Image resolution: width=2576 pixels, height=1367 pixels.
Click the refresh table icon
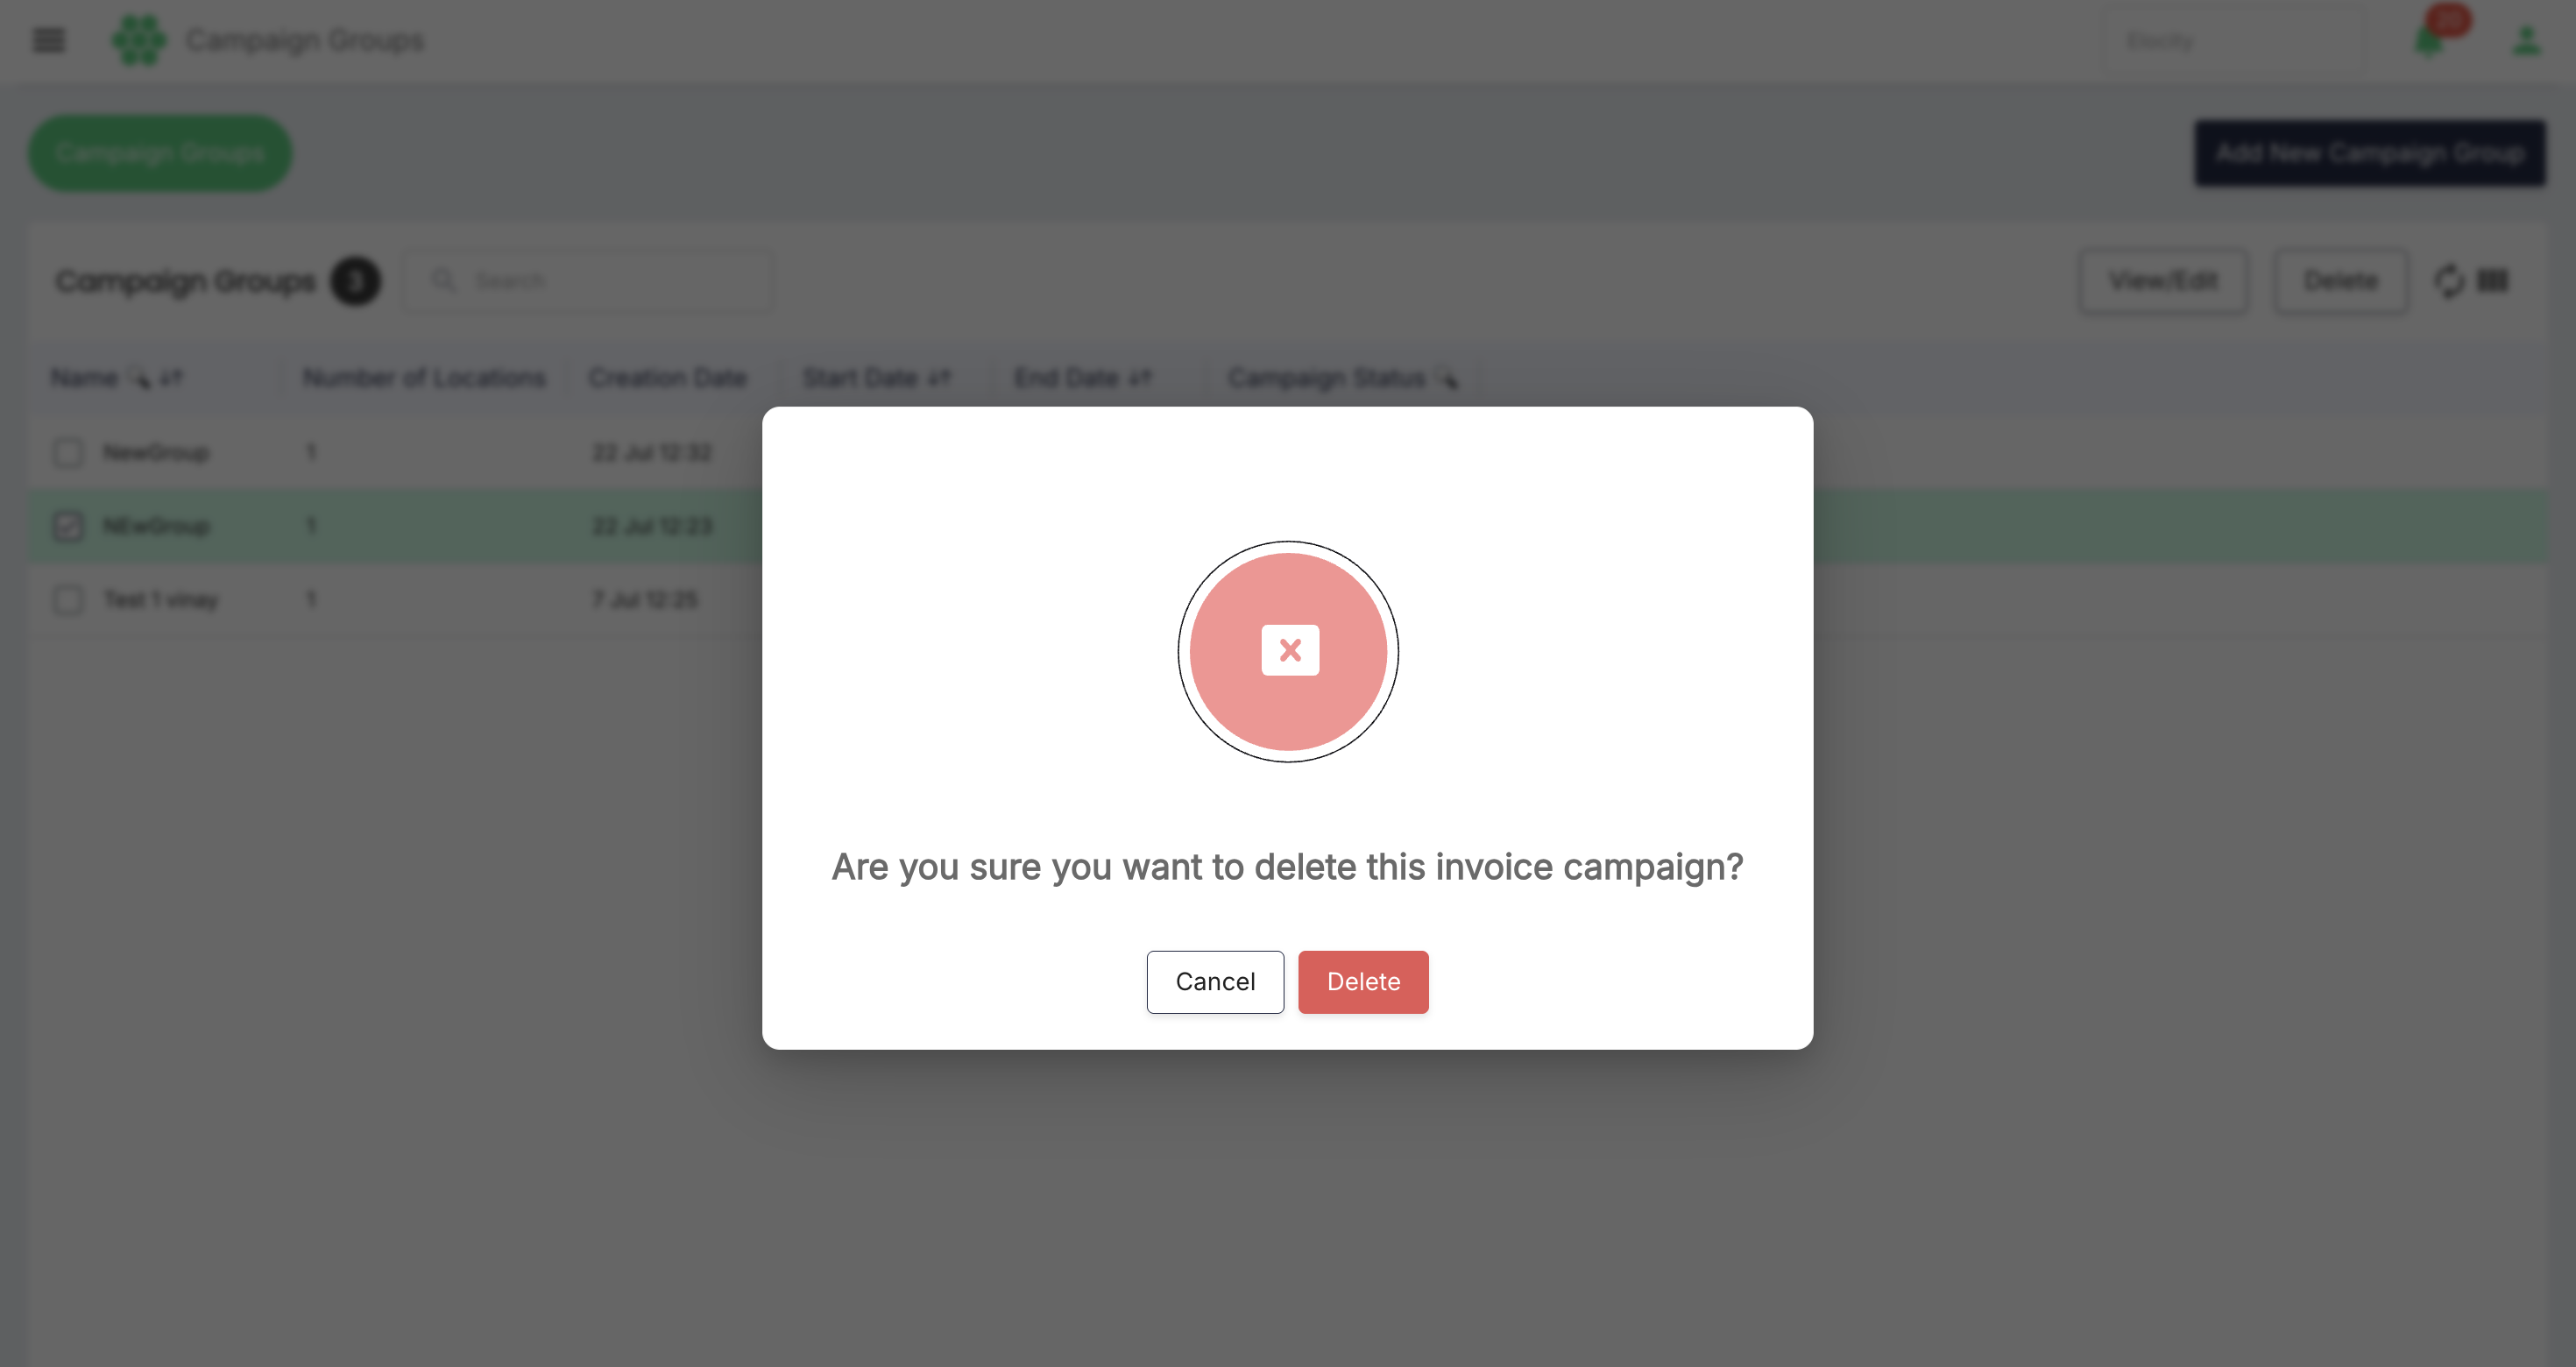coord(2449,281)
